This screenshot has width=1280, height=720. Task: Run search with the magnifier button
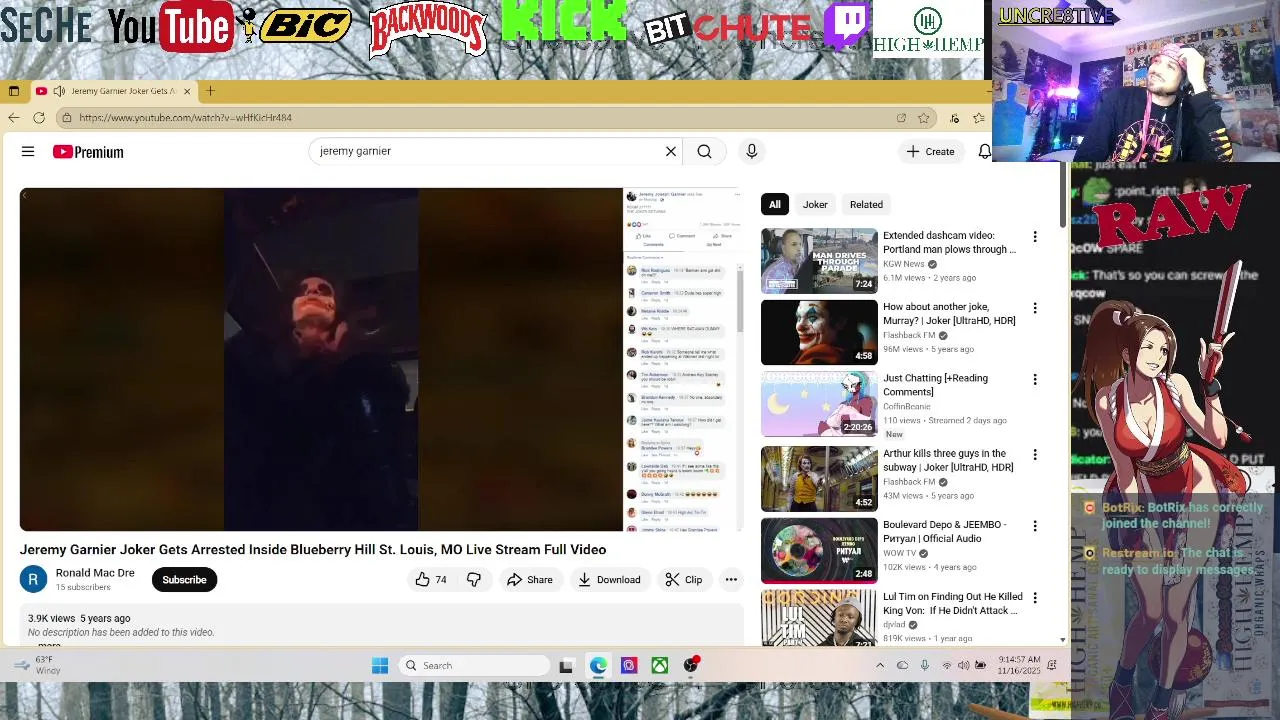[x=704, y=152]
